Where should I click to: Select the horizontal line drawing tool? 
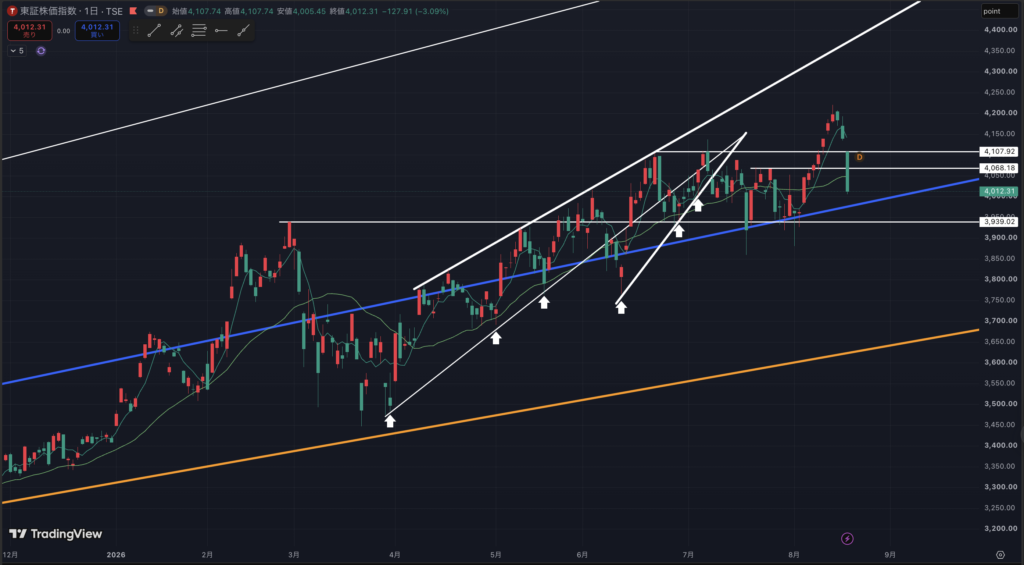(221, 31)
